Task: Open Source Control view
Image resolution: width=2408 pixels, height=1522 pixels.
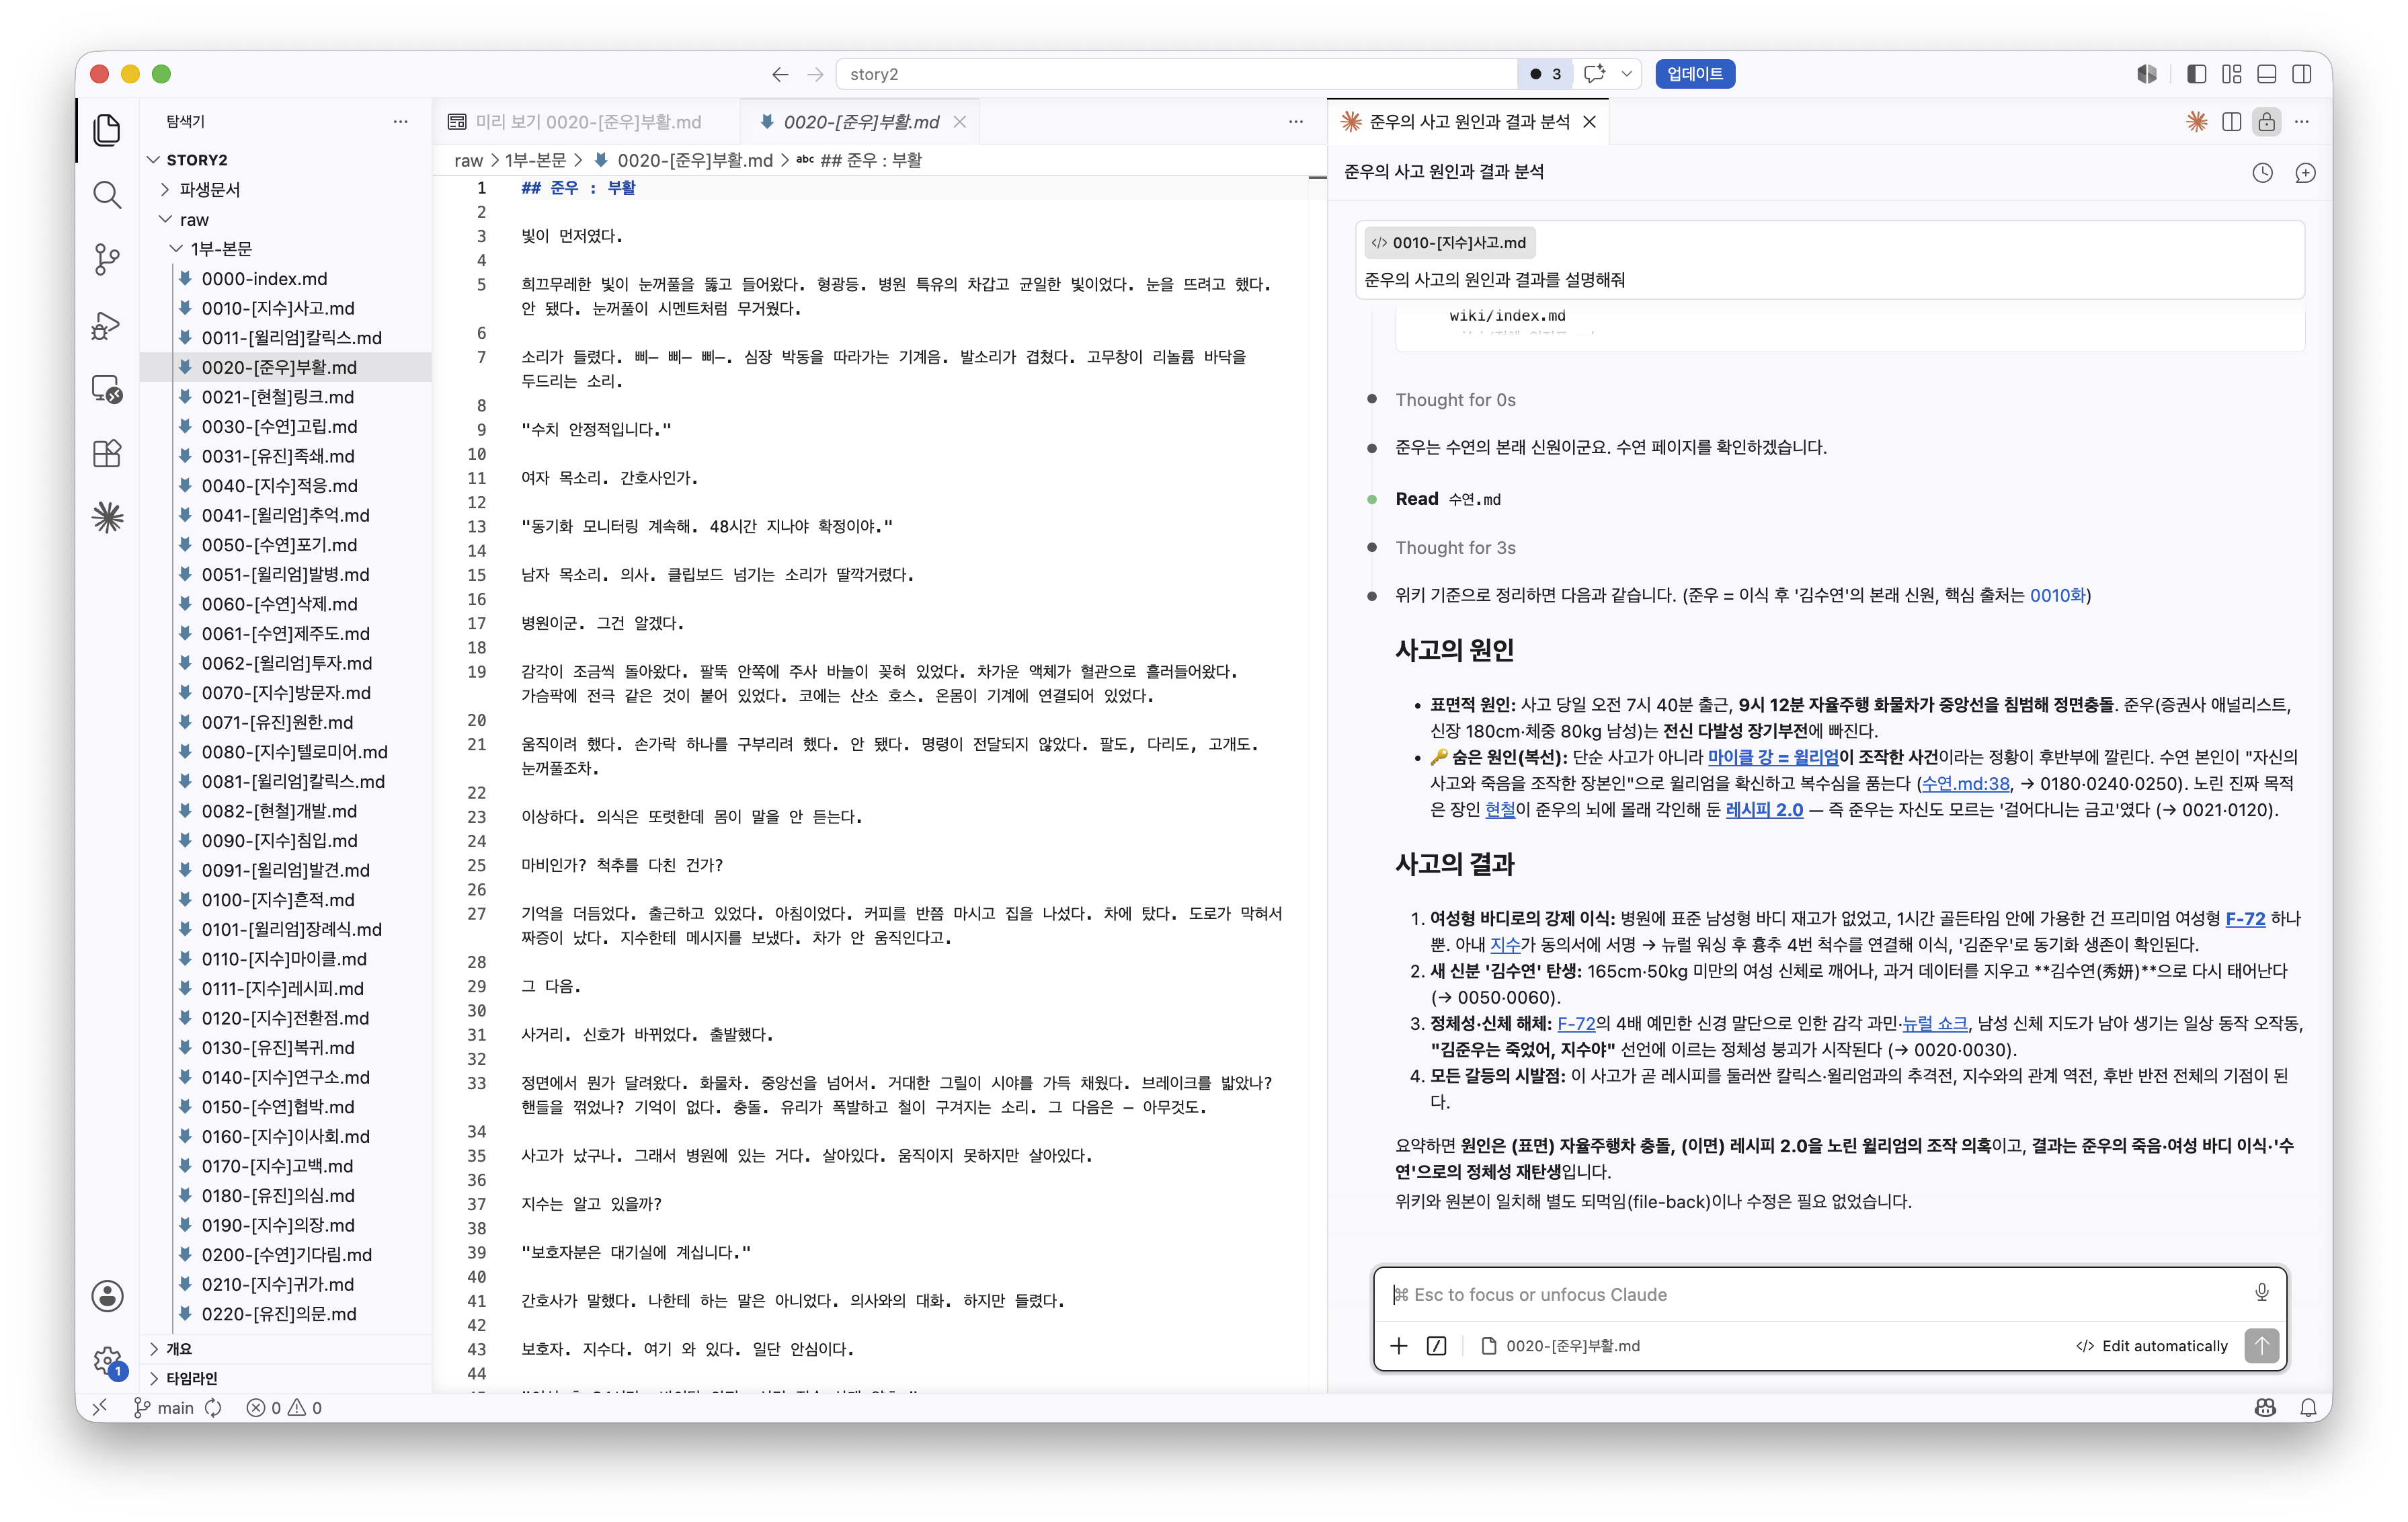Action: point(107,259)
